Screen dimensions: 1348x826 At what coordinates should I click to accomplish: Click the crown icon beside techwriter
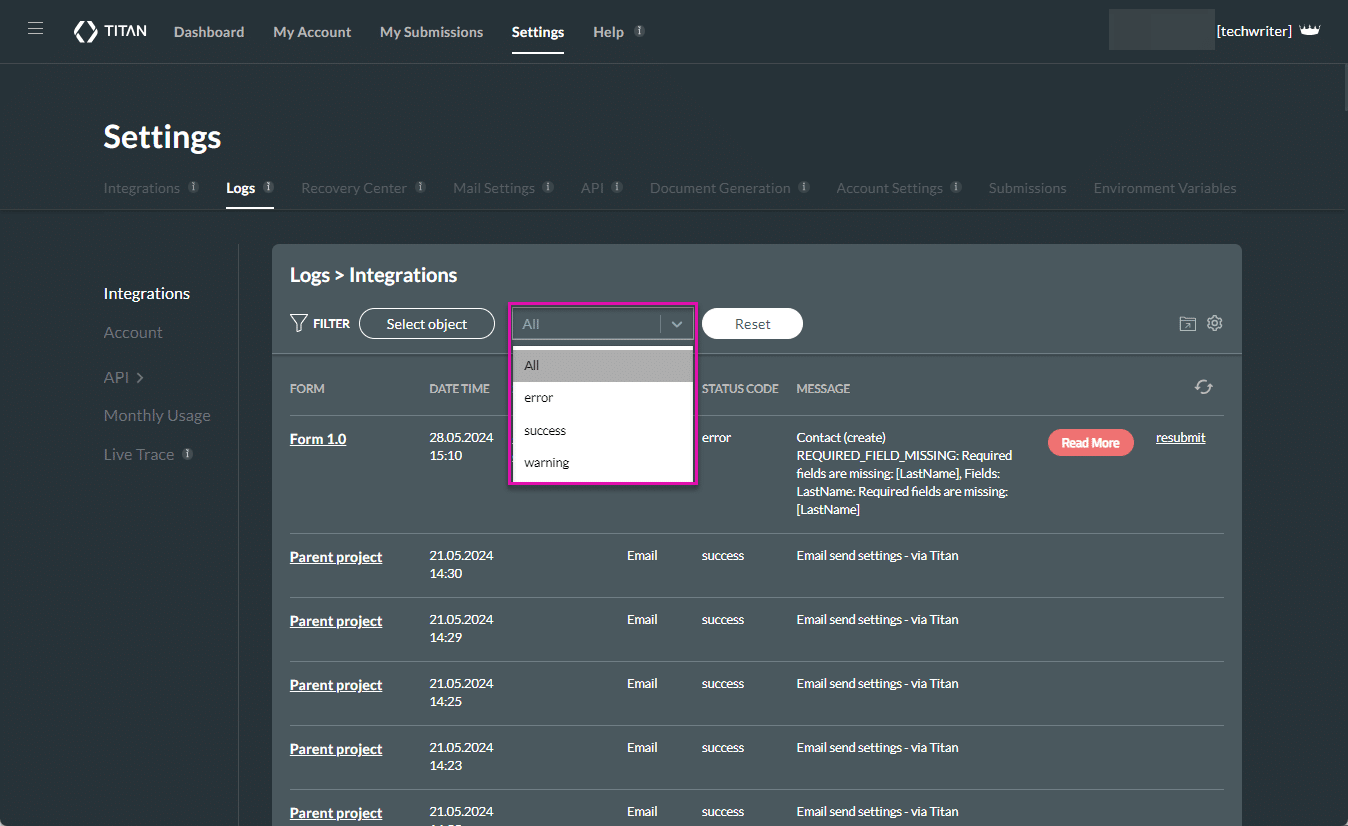pos(1309,31)
